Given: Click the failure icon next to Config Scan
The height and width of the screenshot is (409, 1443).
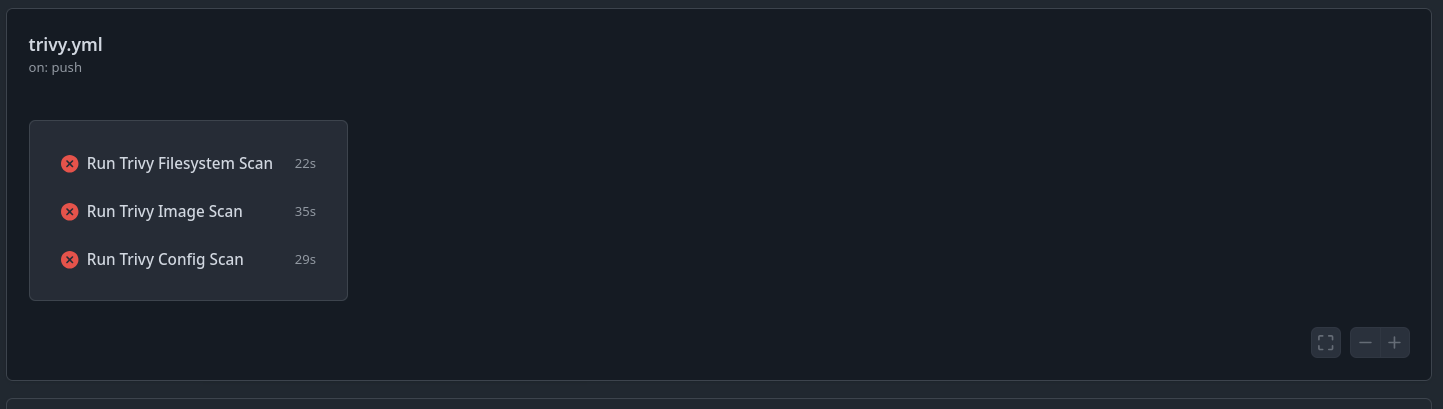Looking at the screenshot, I should pyautogui.click(x=70, y=260).
